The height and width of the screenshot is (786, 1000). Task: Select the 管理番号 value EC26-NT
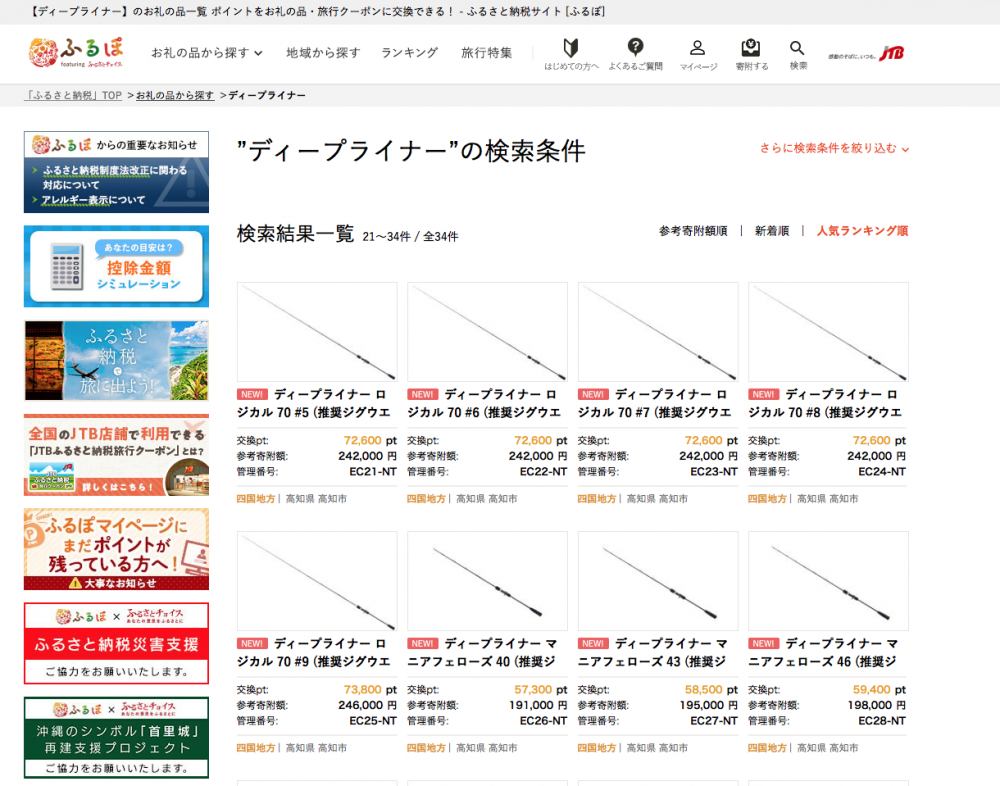tap(543, 721)
